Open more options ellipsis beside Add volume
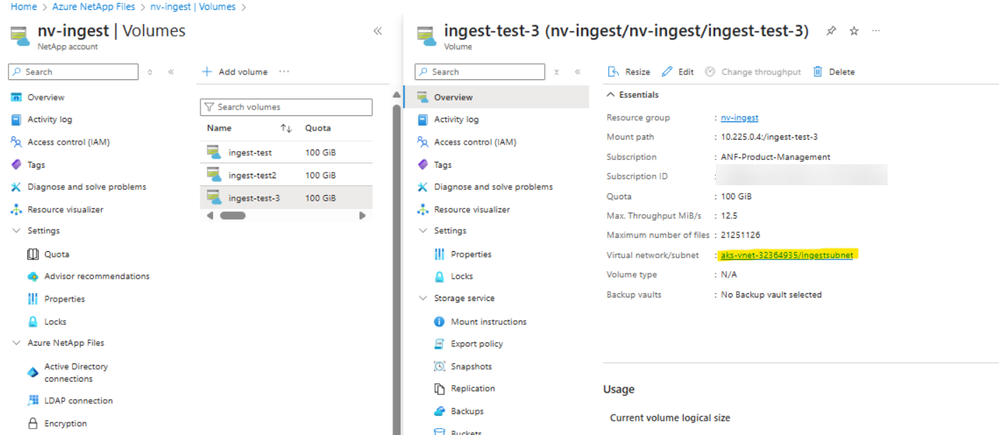 click(284, 72)
